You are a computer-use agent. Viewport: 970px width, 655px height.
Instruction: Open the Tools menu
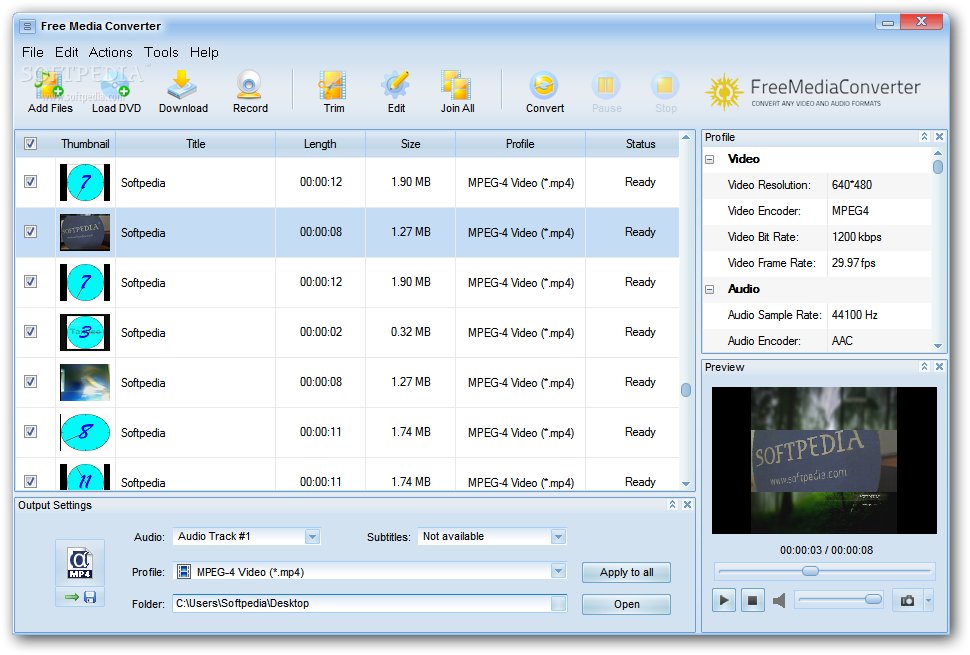(x=161, y=53)
